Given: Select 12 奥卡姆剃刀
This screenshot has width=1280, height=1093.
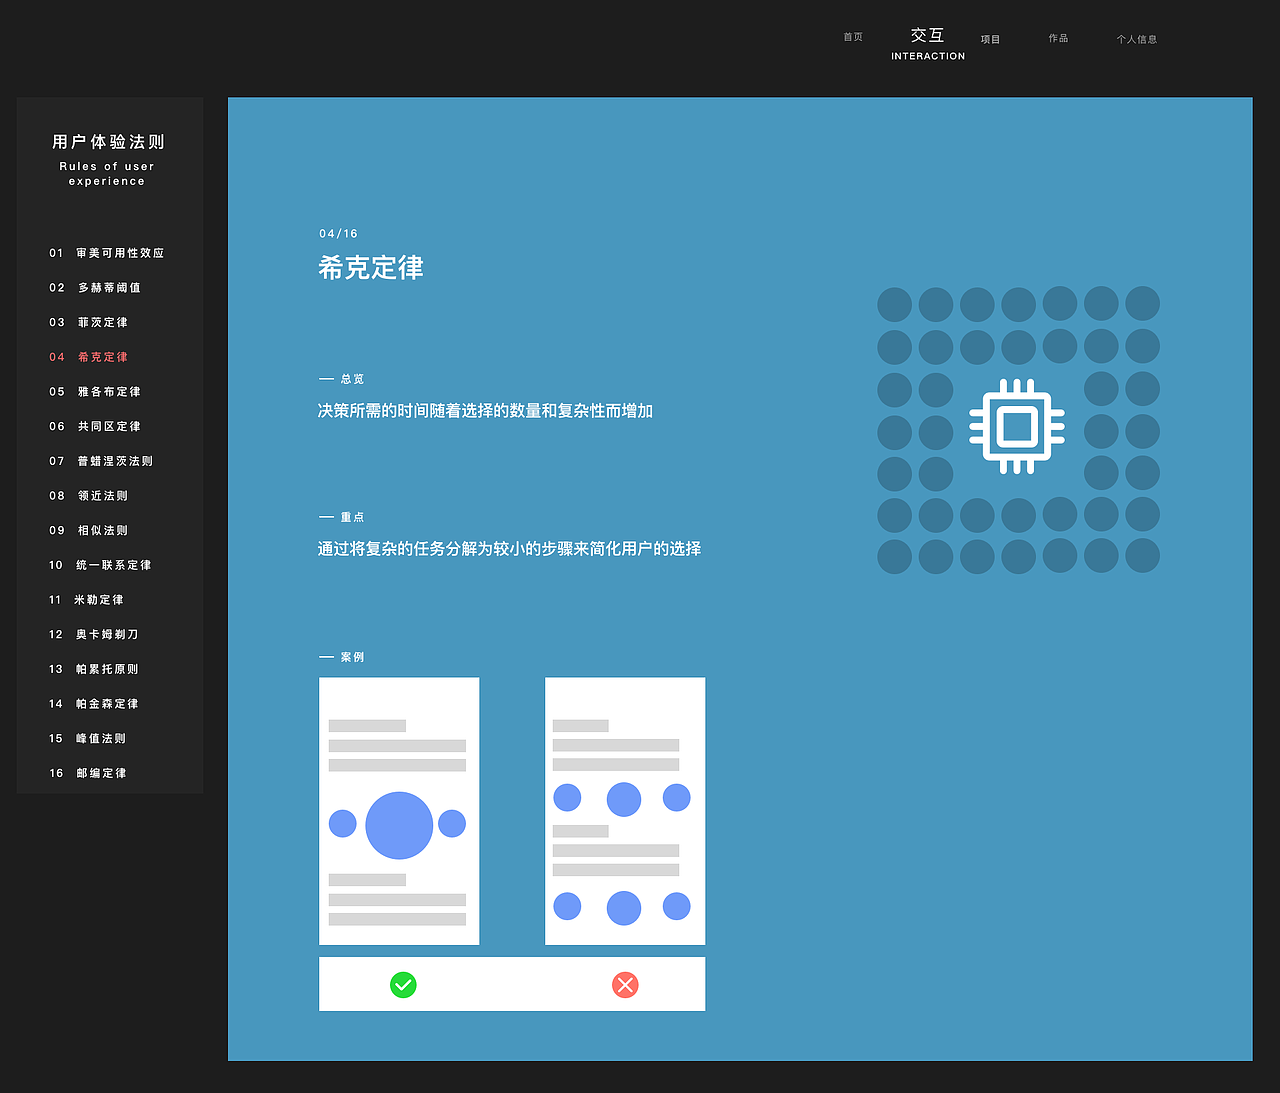Looking at the screenshot, I should [94, 635].
